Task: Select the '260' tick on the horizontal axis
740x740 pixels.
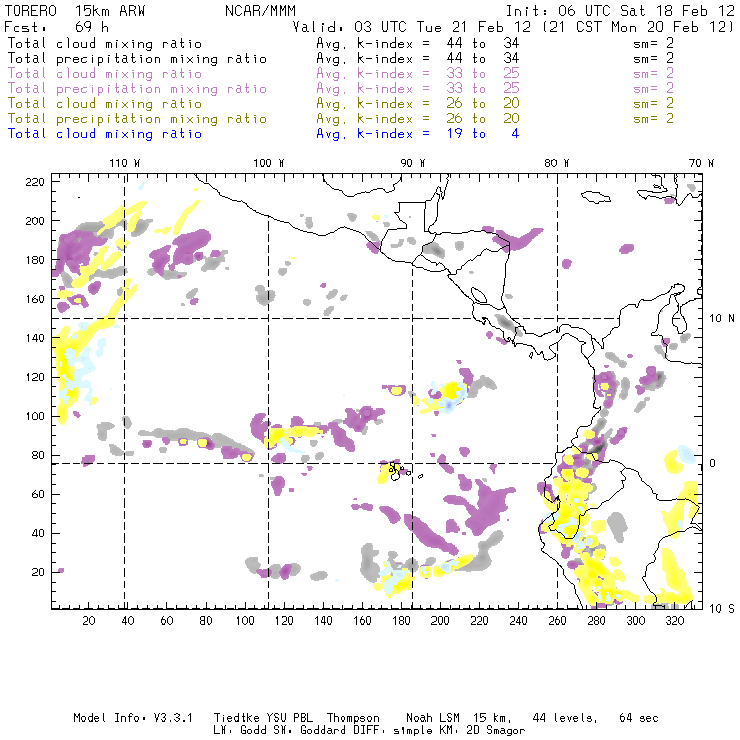Action: (x=557, y=621)
